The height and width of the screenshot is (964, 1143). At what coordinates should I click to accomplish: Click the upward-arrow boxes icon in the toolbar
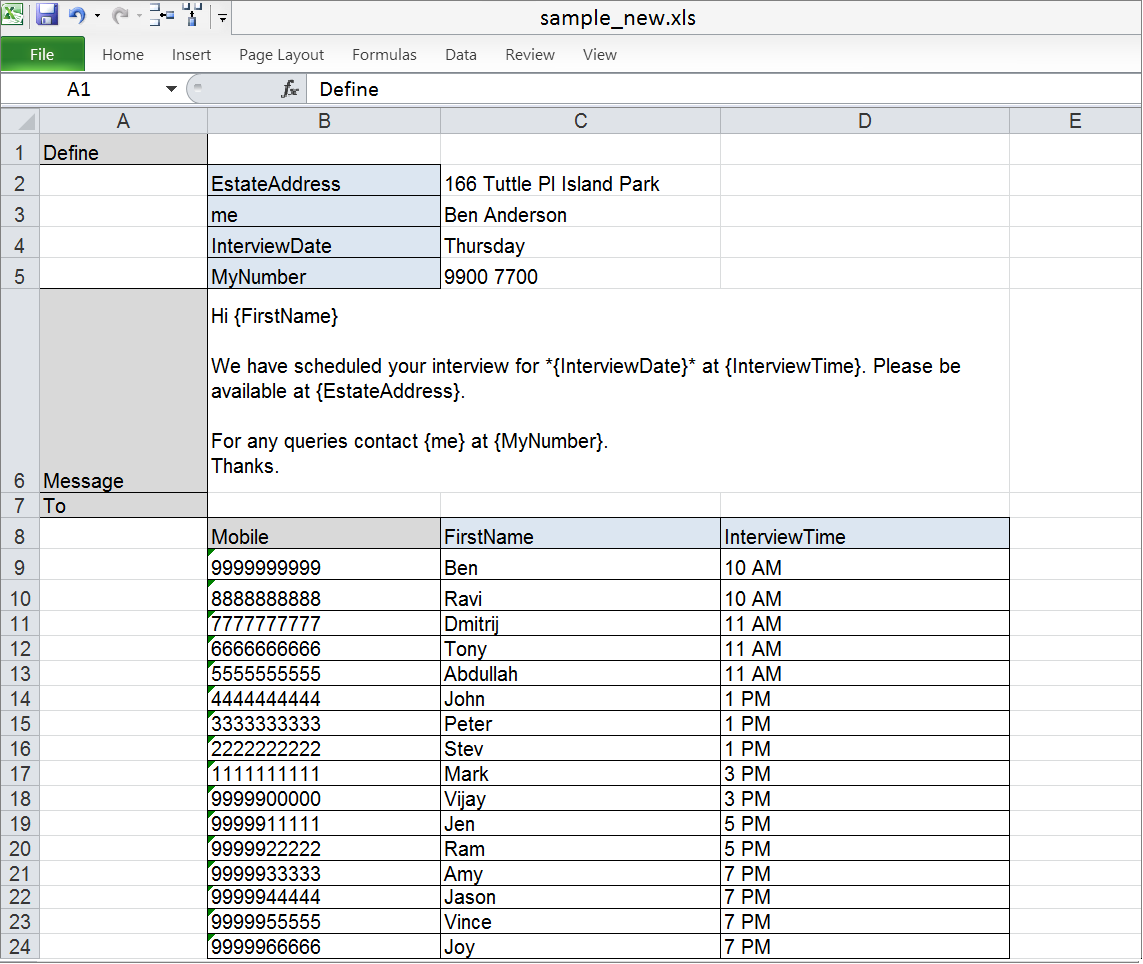point(192,16)
